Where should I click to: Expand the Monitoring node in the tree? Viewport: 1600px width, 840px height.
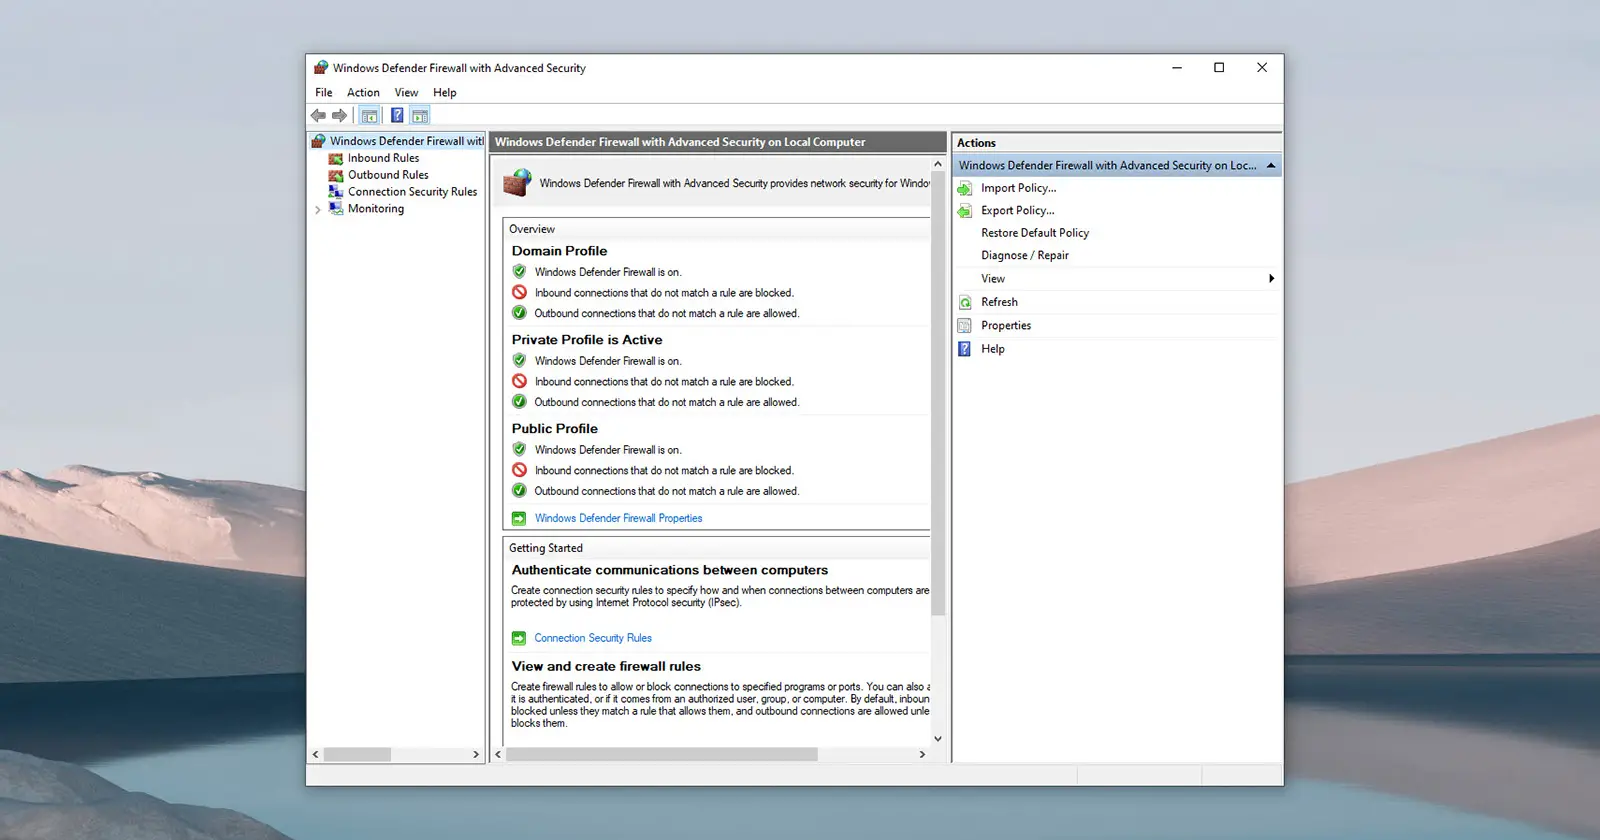(318, 210)
